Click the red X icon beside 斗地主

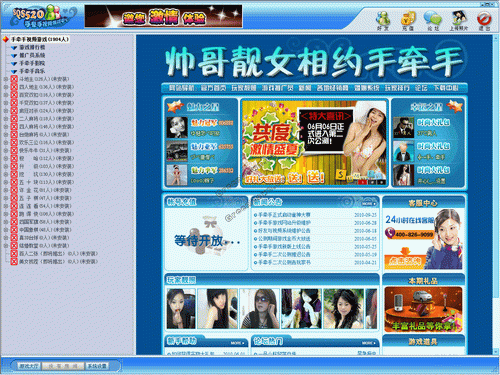click(x=14, y=79)
